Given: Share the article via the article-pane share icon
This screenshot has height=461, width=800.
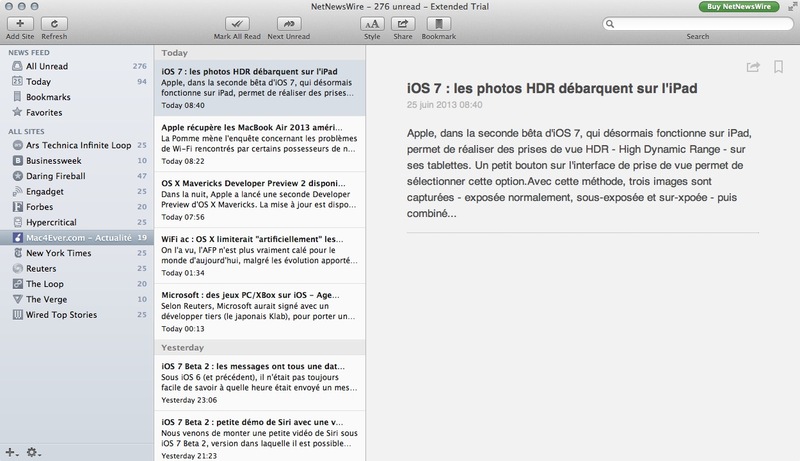Looking at the screenshot, I should 753,67.
